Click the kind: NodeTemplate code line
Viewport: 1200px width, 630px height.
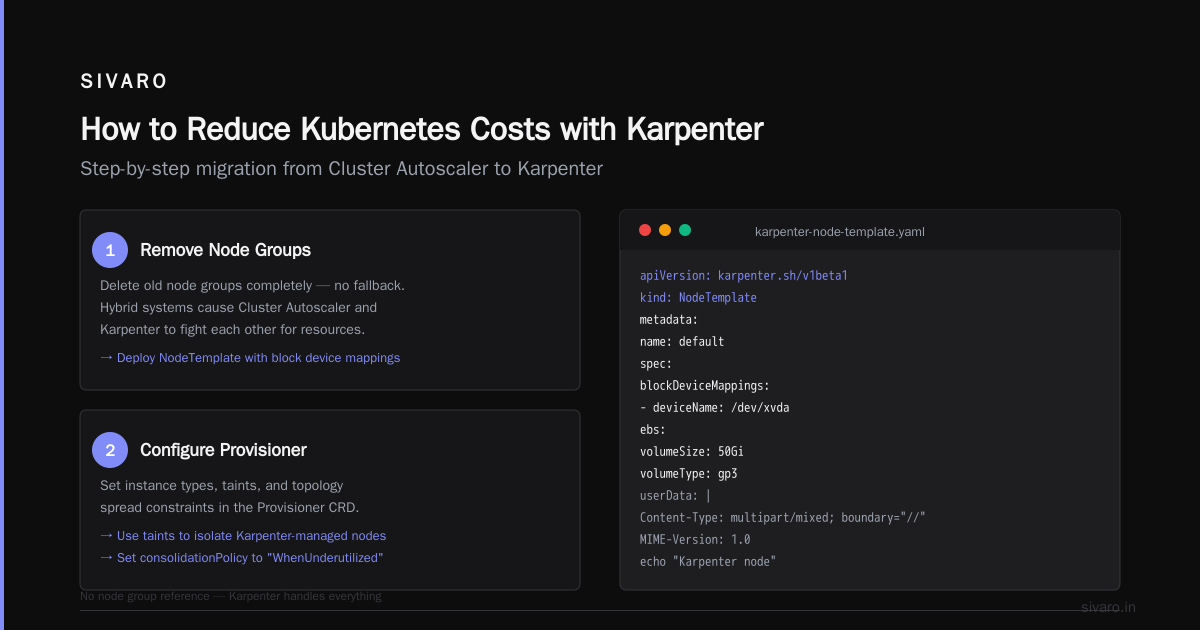click(x=698, y=297)
